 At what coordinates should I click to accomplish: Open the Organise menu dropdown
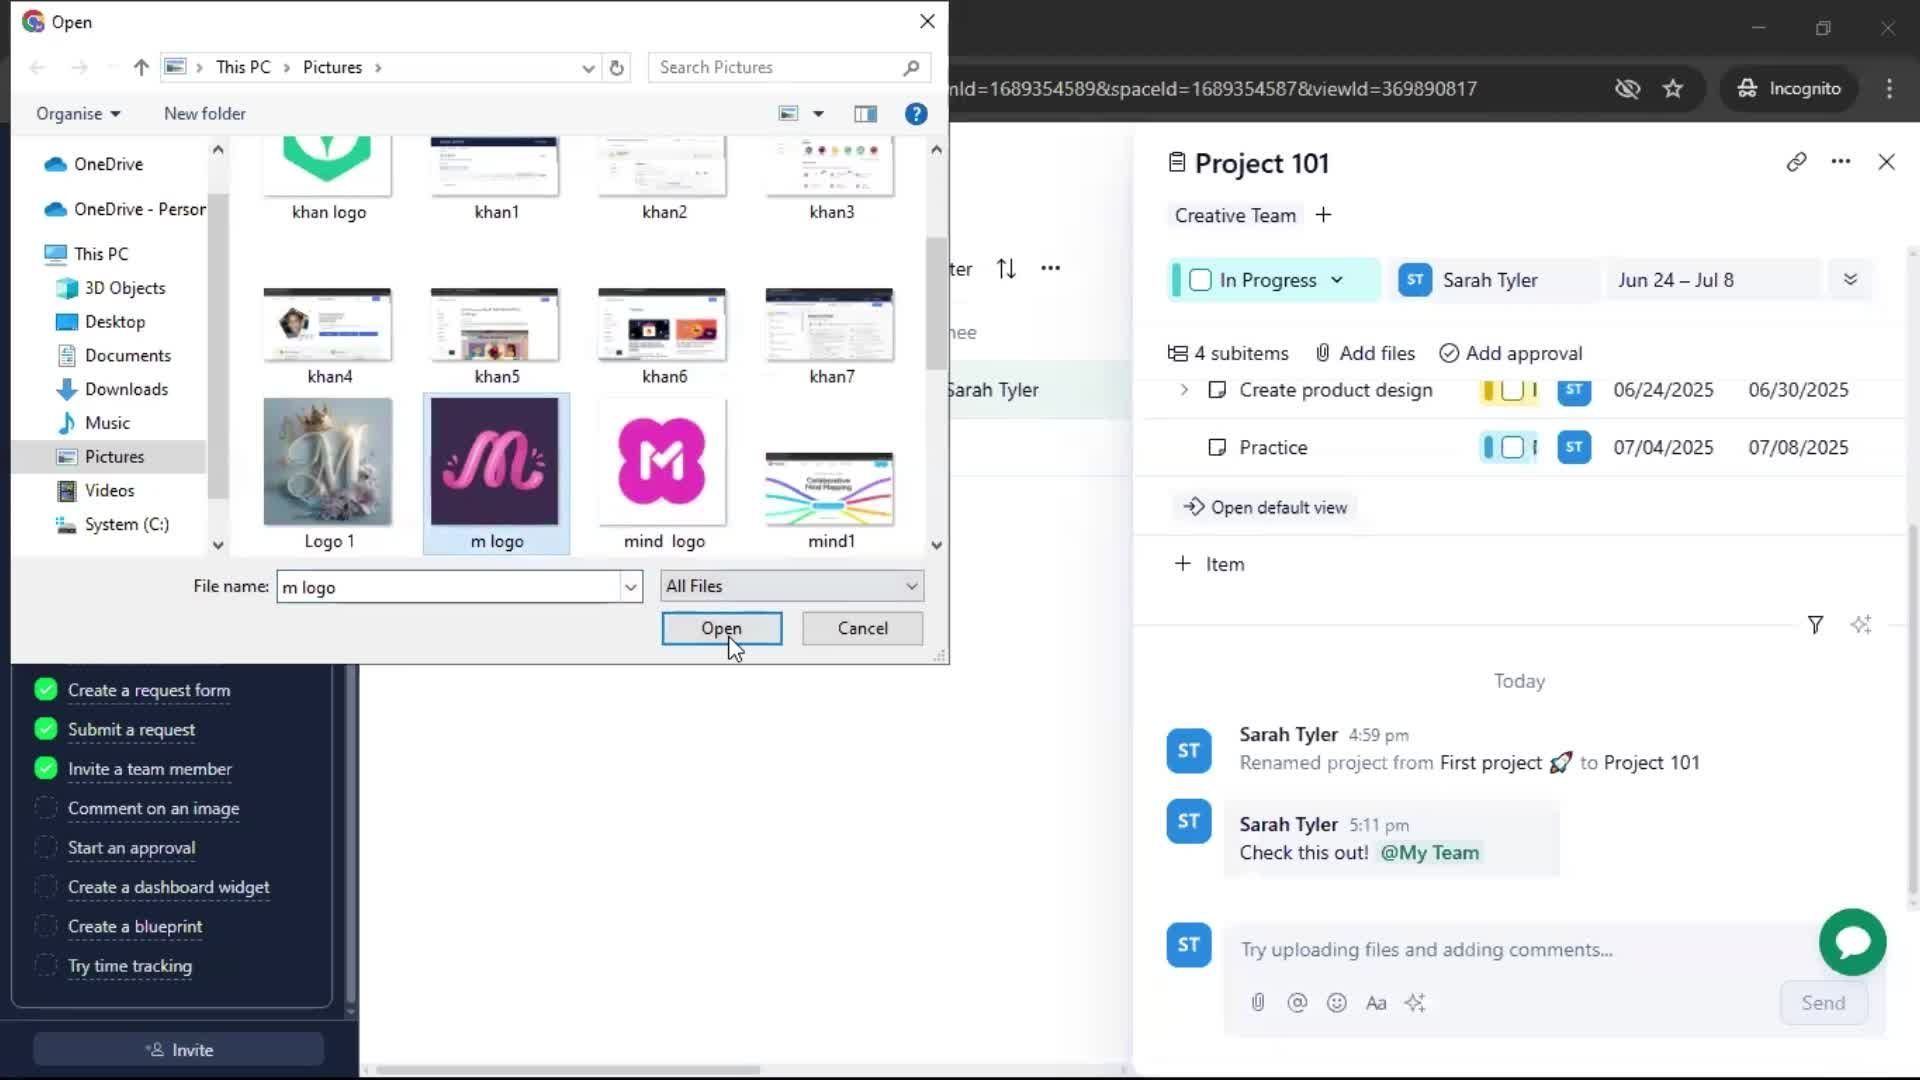(x=78, y=114)
